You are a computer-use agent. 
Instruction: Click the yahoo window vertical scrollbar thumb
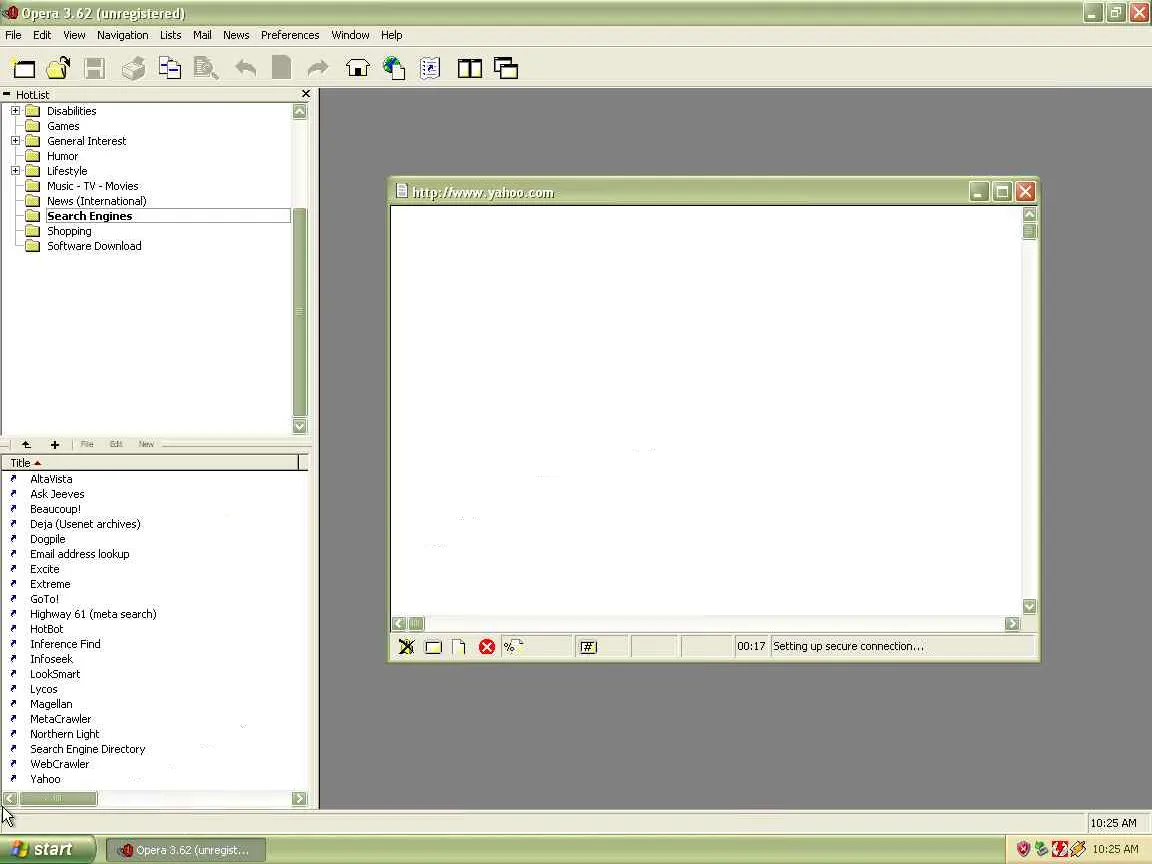click(x=1029, y=231)
